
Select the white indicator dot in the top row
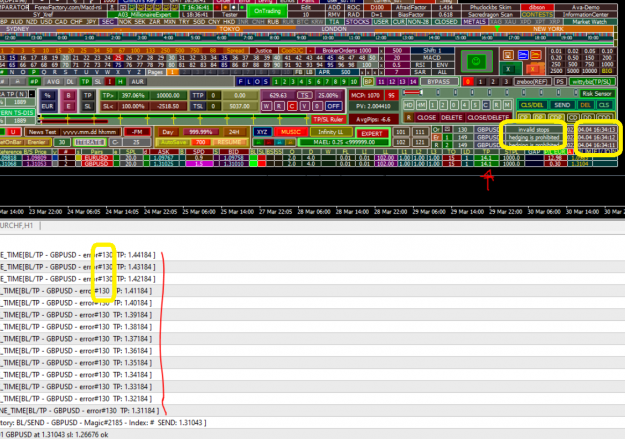click(x=234, y=7)
